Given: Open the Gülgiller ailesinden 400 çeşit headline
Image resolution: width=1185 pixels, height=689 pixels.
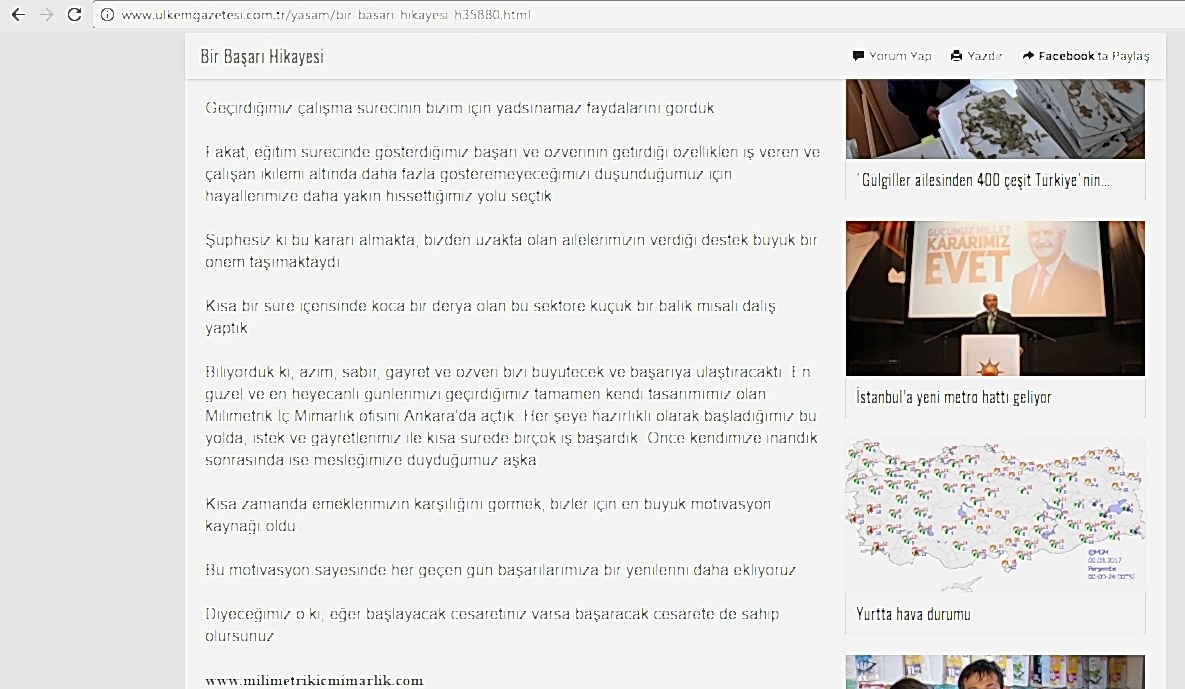Looking at the screenshot, I should point(982,180).
